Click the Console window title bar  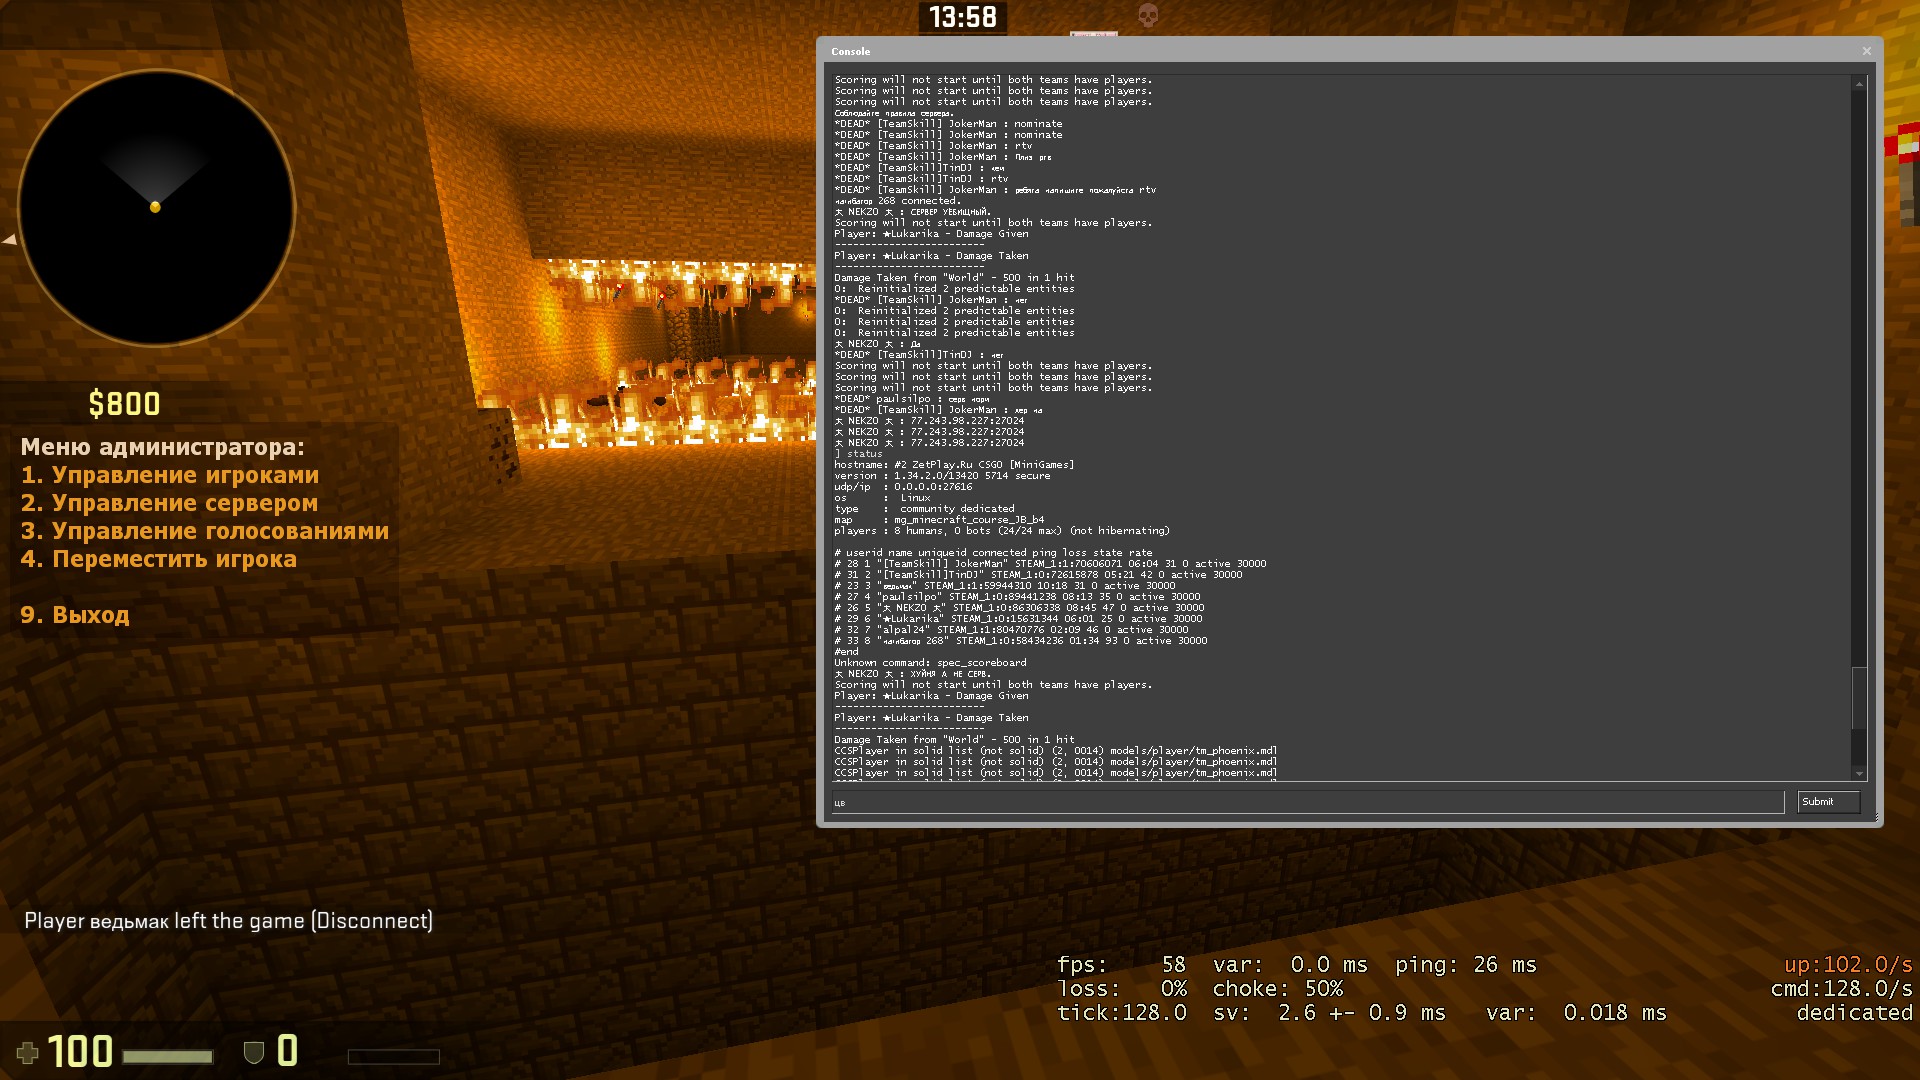(1300, 51)
